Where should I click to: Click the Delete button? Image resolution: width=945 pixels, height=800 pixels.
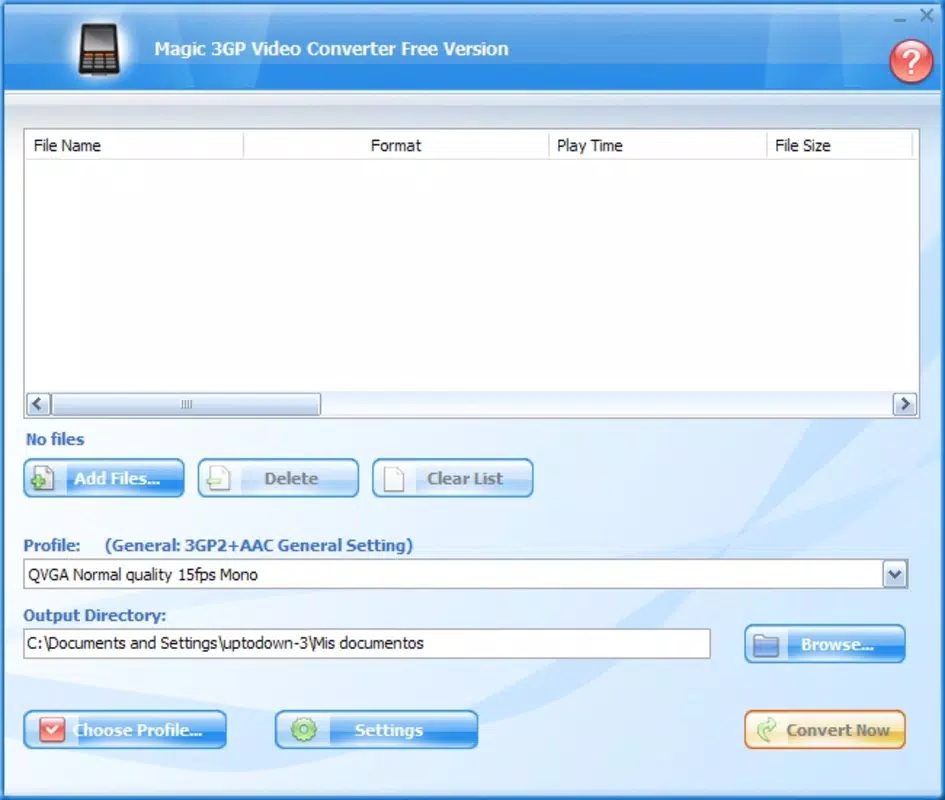pos(278,478)
